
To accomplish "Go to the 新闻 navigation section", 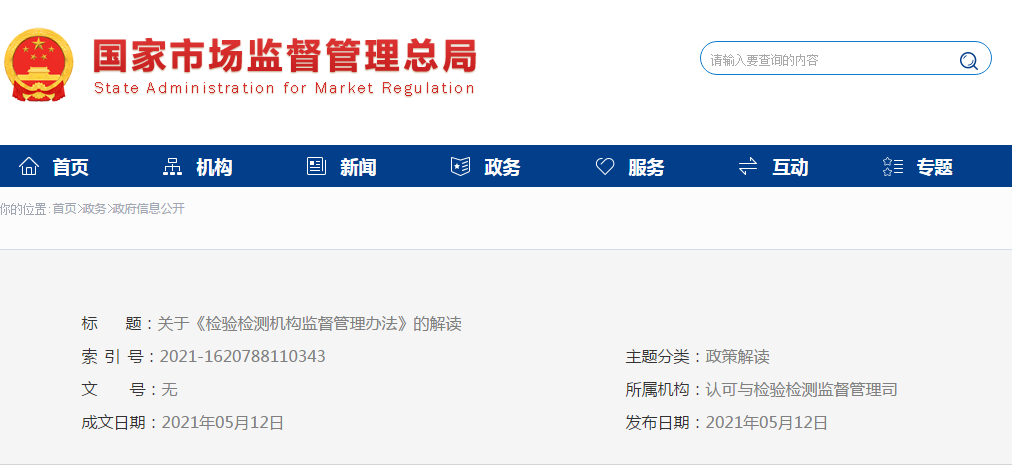I will [x=358, y=168].
